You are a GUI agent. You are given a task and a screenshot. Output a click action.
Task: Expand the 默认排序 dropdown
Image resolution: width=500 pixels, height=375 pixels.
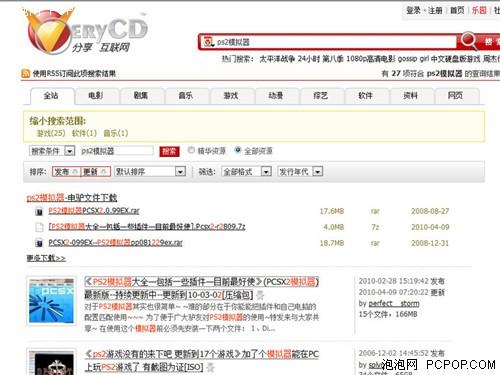150,172
